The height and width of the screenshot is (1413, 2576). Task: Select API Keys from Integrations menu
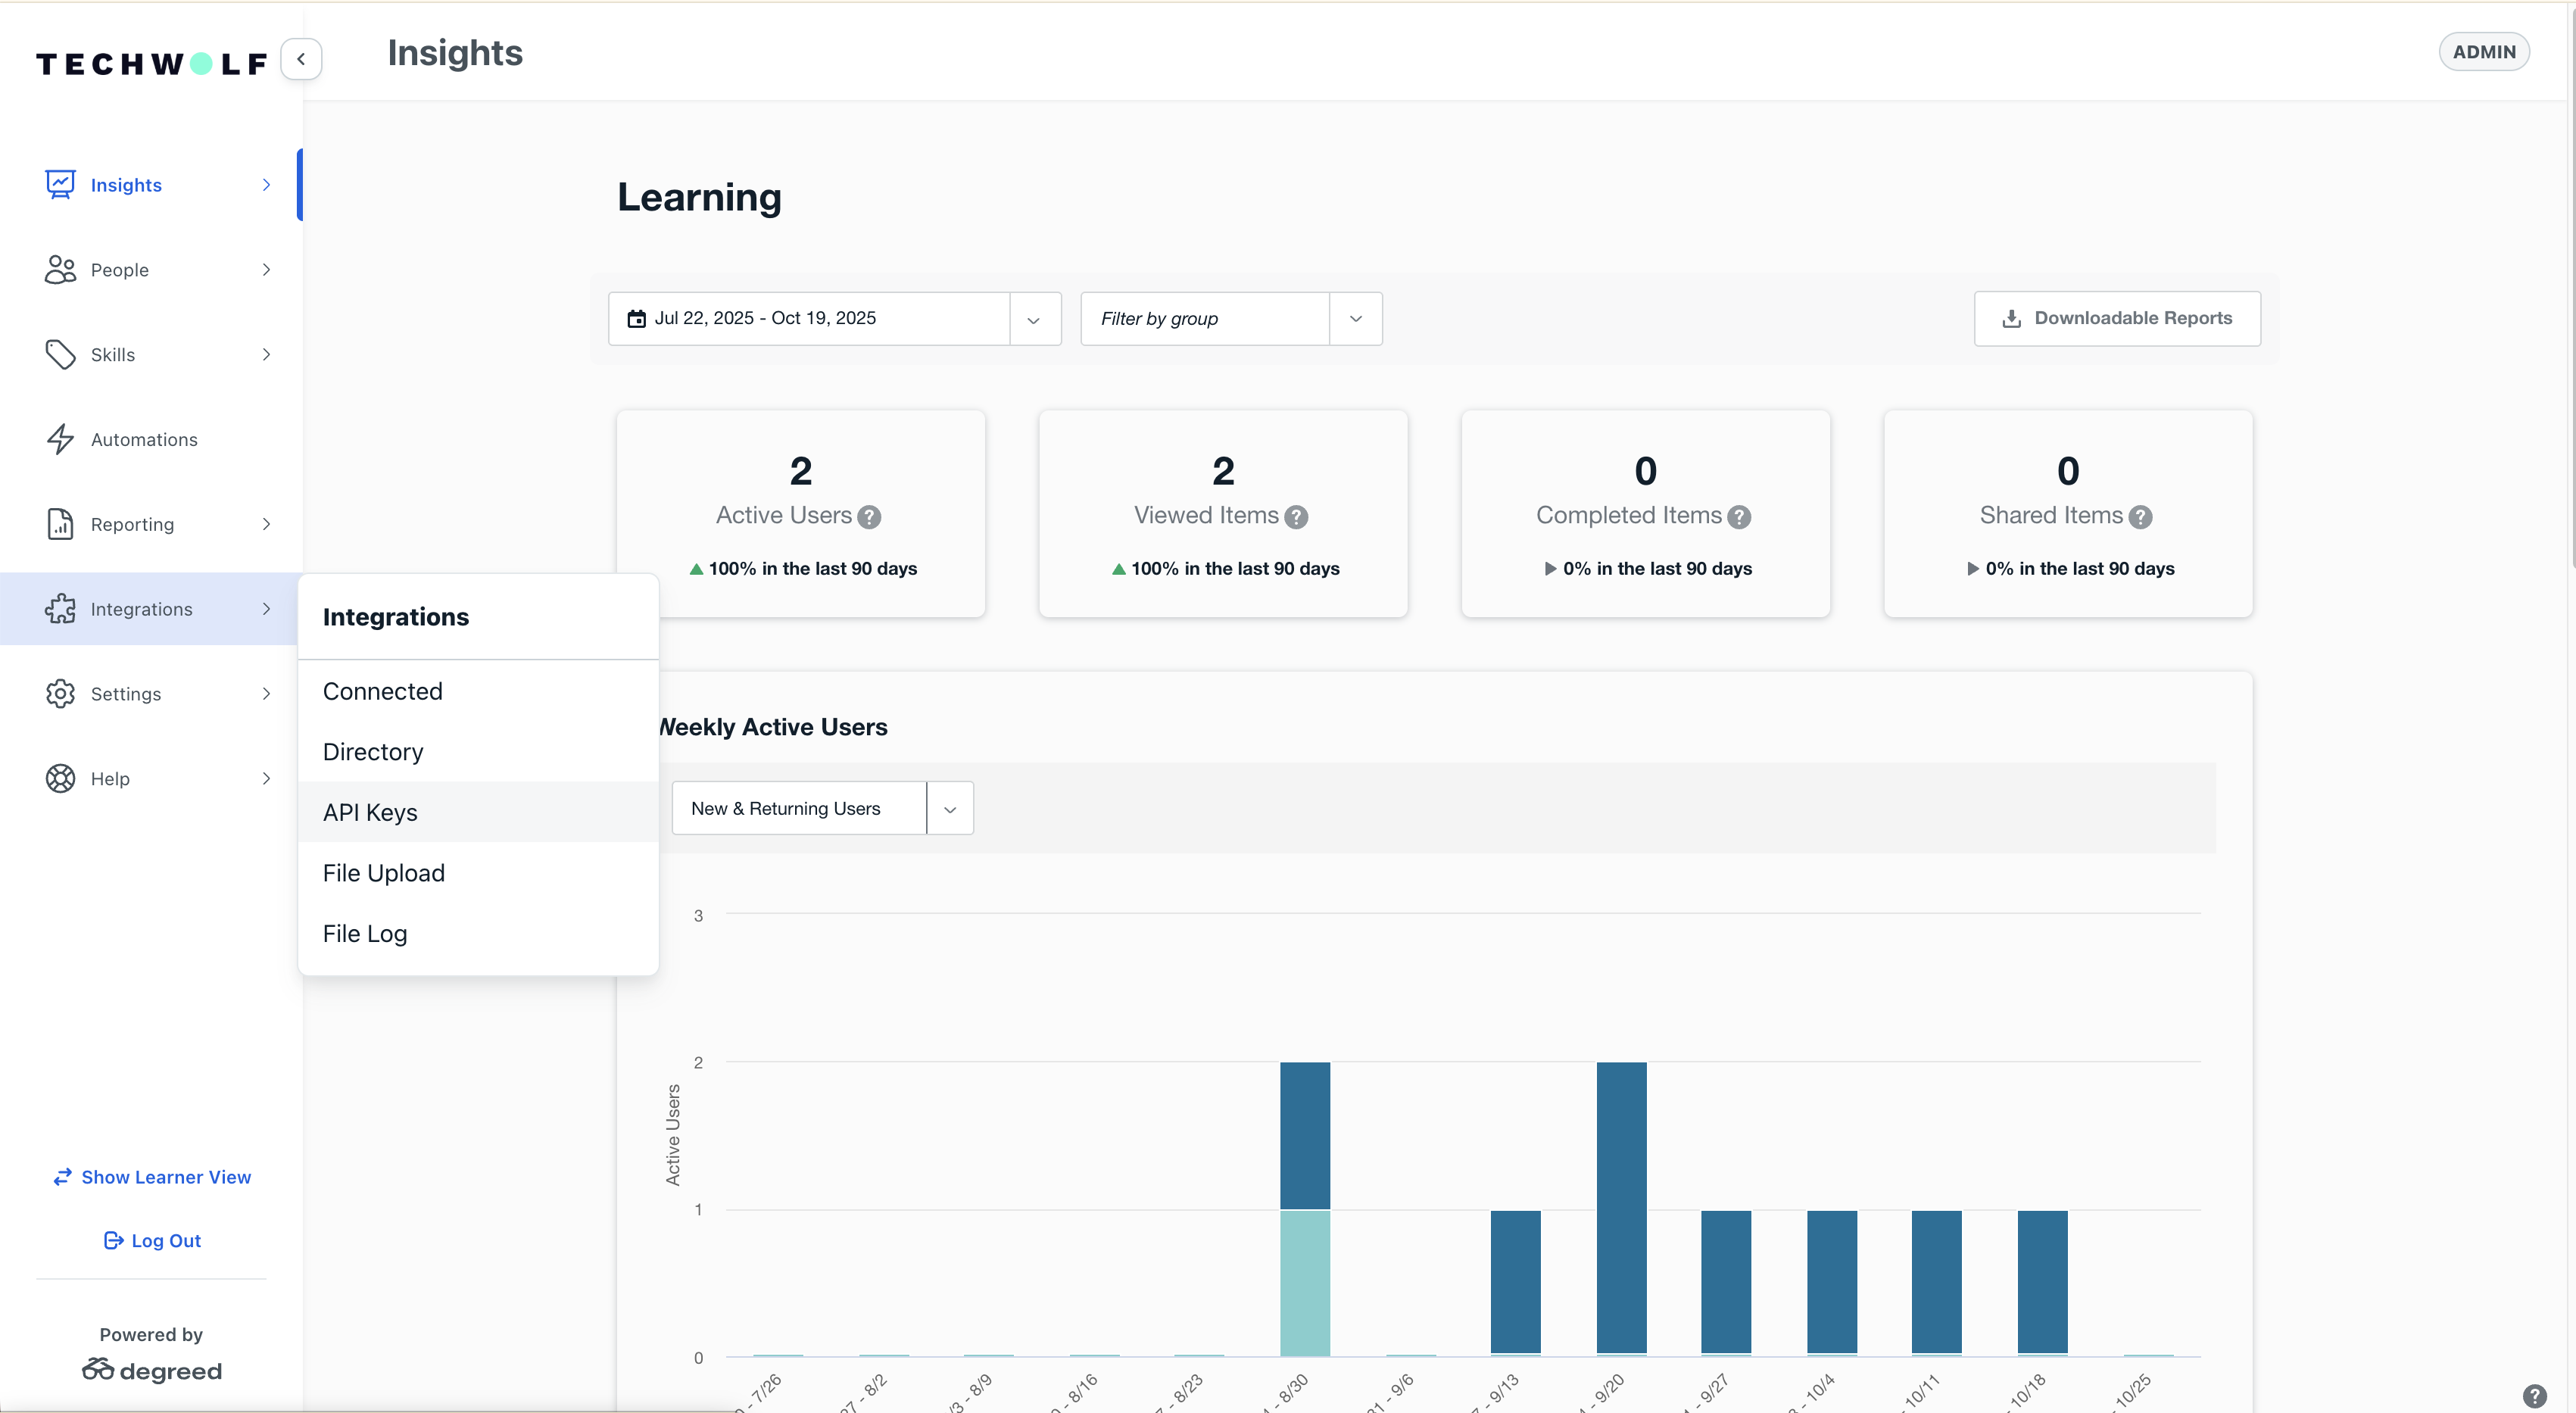(370, 812)
